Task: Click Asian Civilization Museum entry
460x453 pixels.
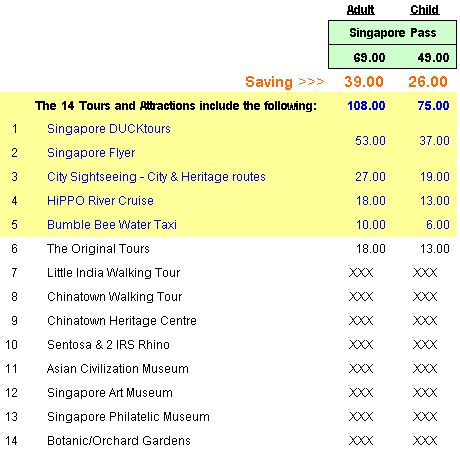Action: tap(118, 369)
